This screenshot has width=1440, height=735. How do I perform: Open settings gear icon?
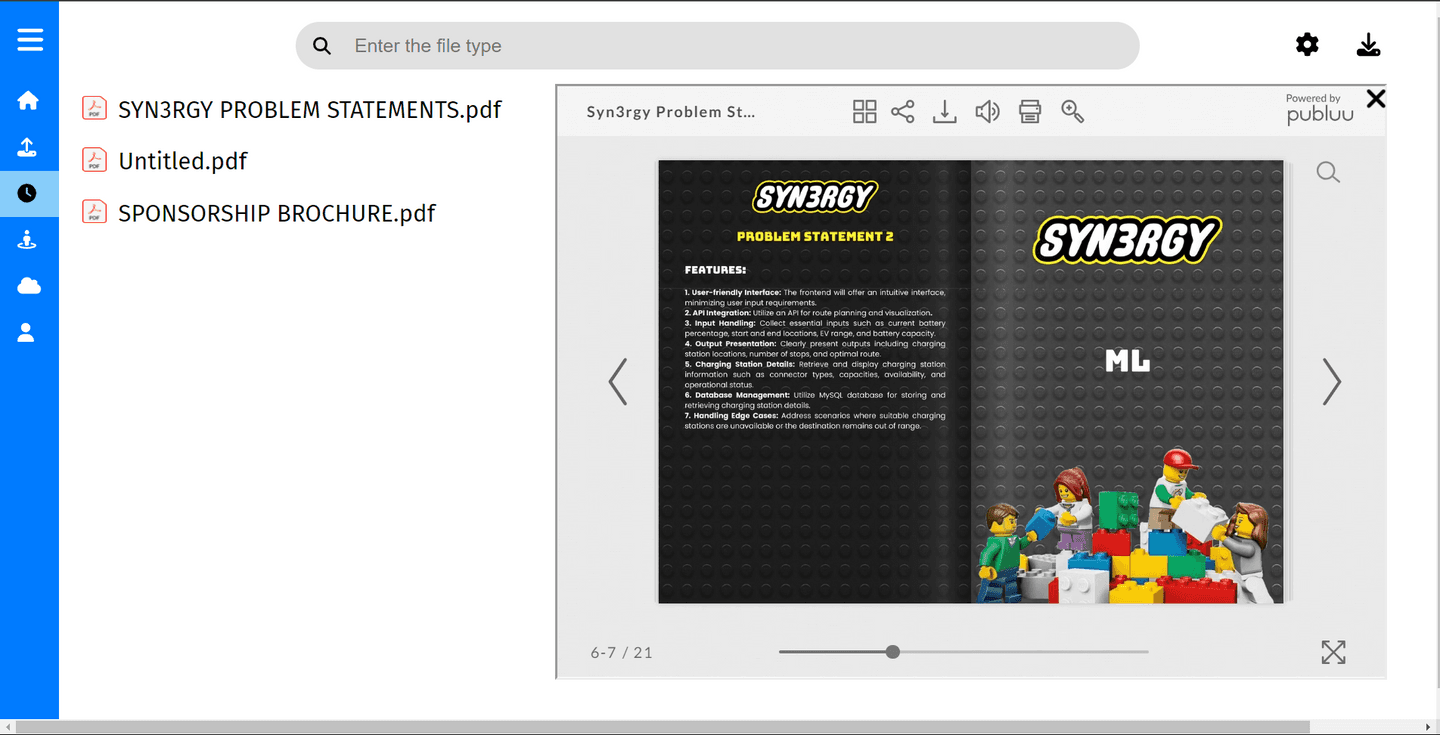tap(1307, 44)
